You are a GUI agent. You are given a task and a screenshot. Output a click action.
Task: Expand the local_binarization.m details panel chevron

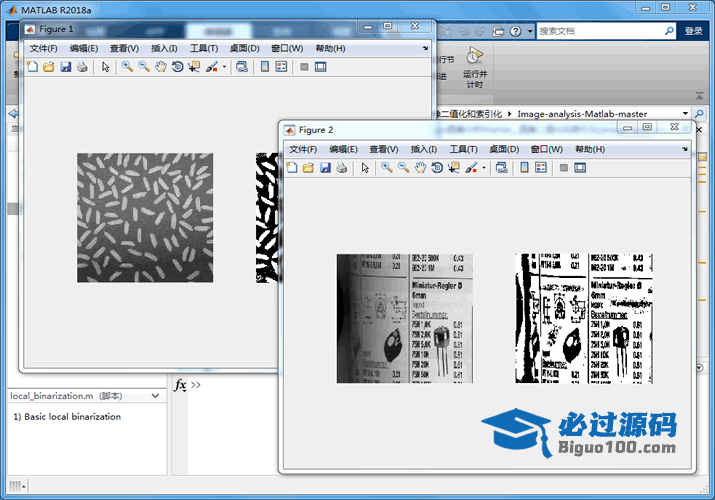coord(156,395)
